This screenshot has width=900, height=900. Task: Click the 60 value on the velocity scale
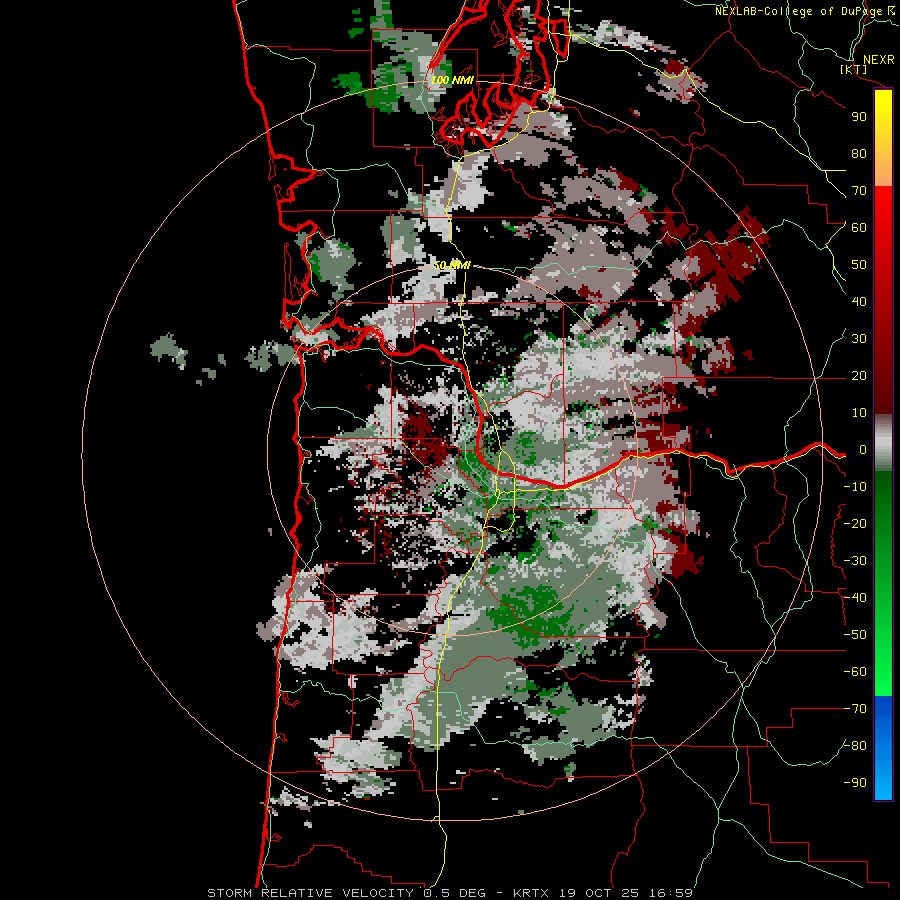pyautogui.click(x=859, y=227)
